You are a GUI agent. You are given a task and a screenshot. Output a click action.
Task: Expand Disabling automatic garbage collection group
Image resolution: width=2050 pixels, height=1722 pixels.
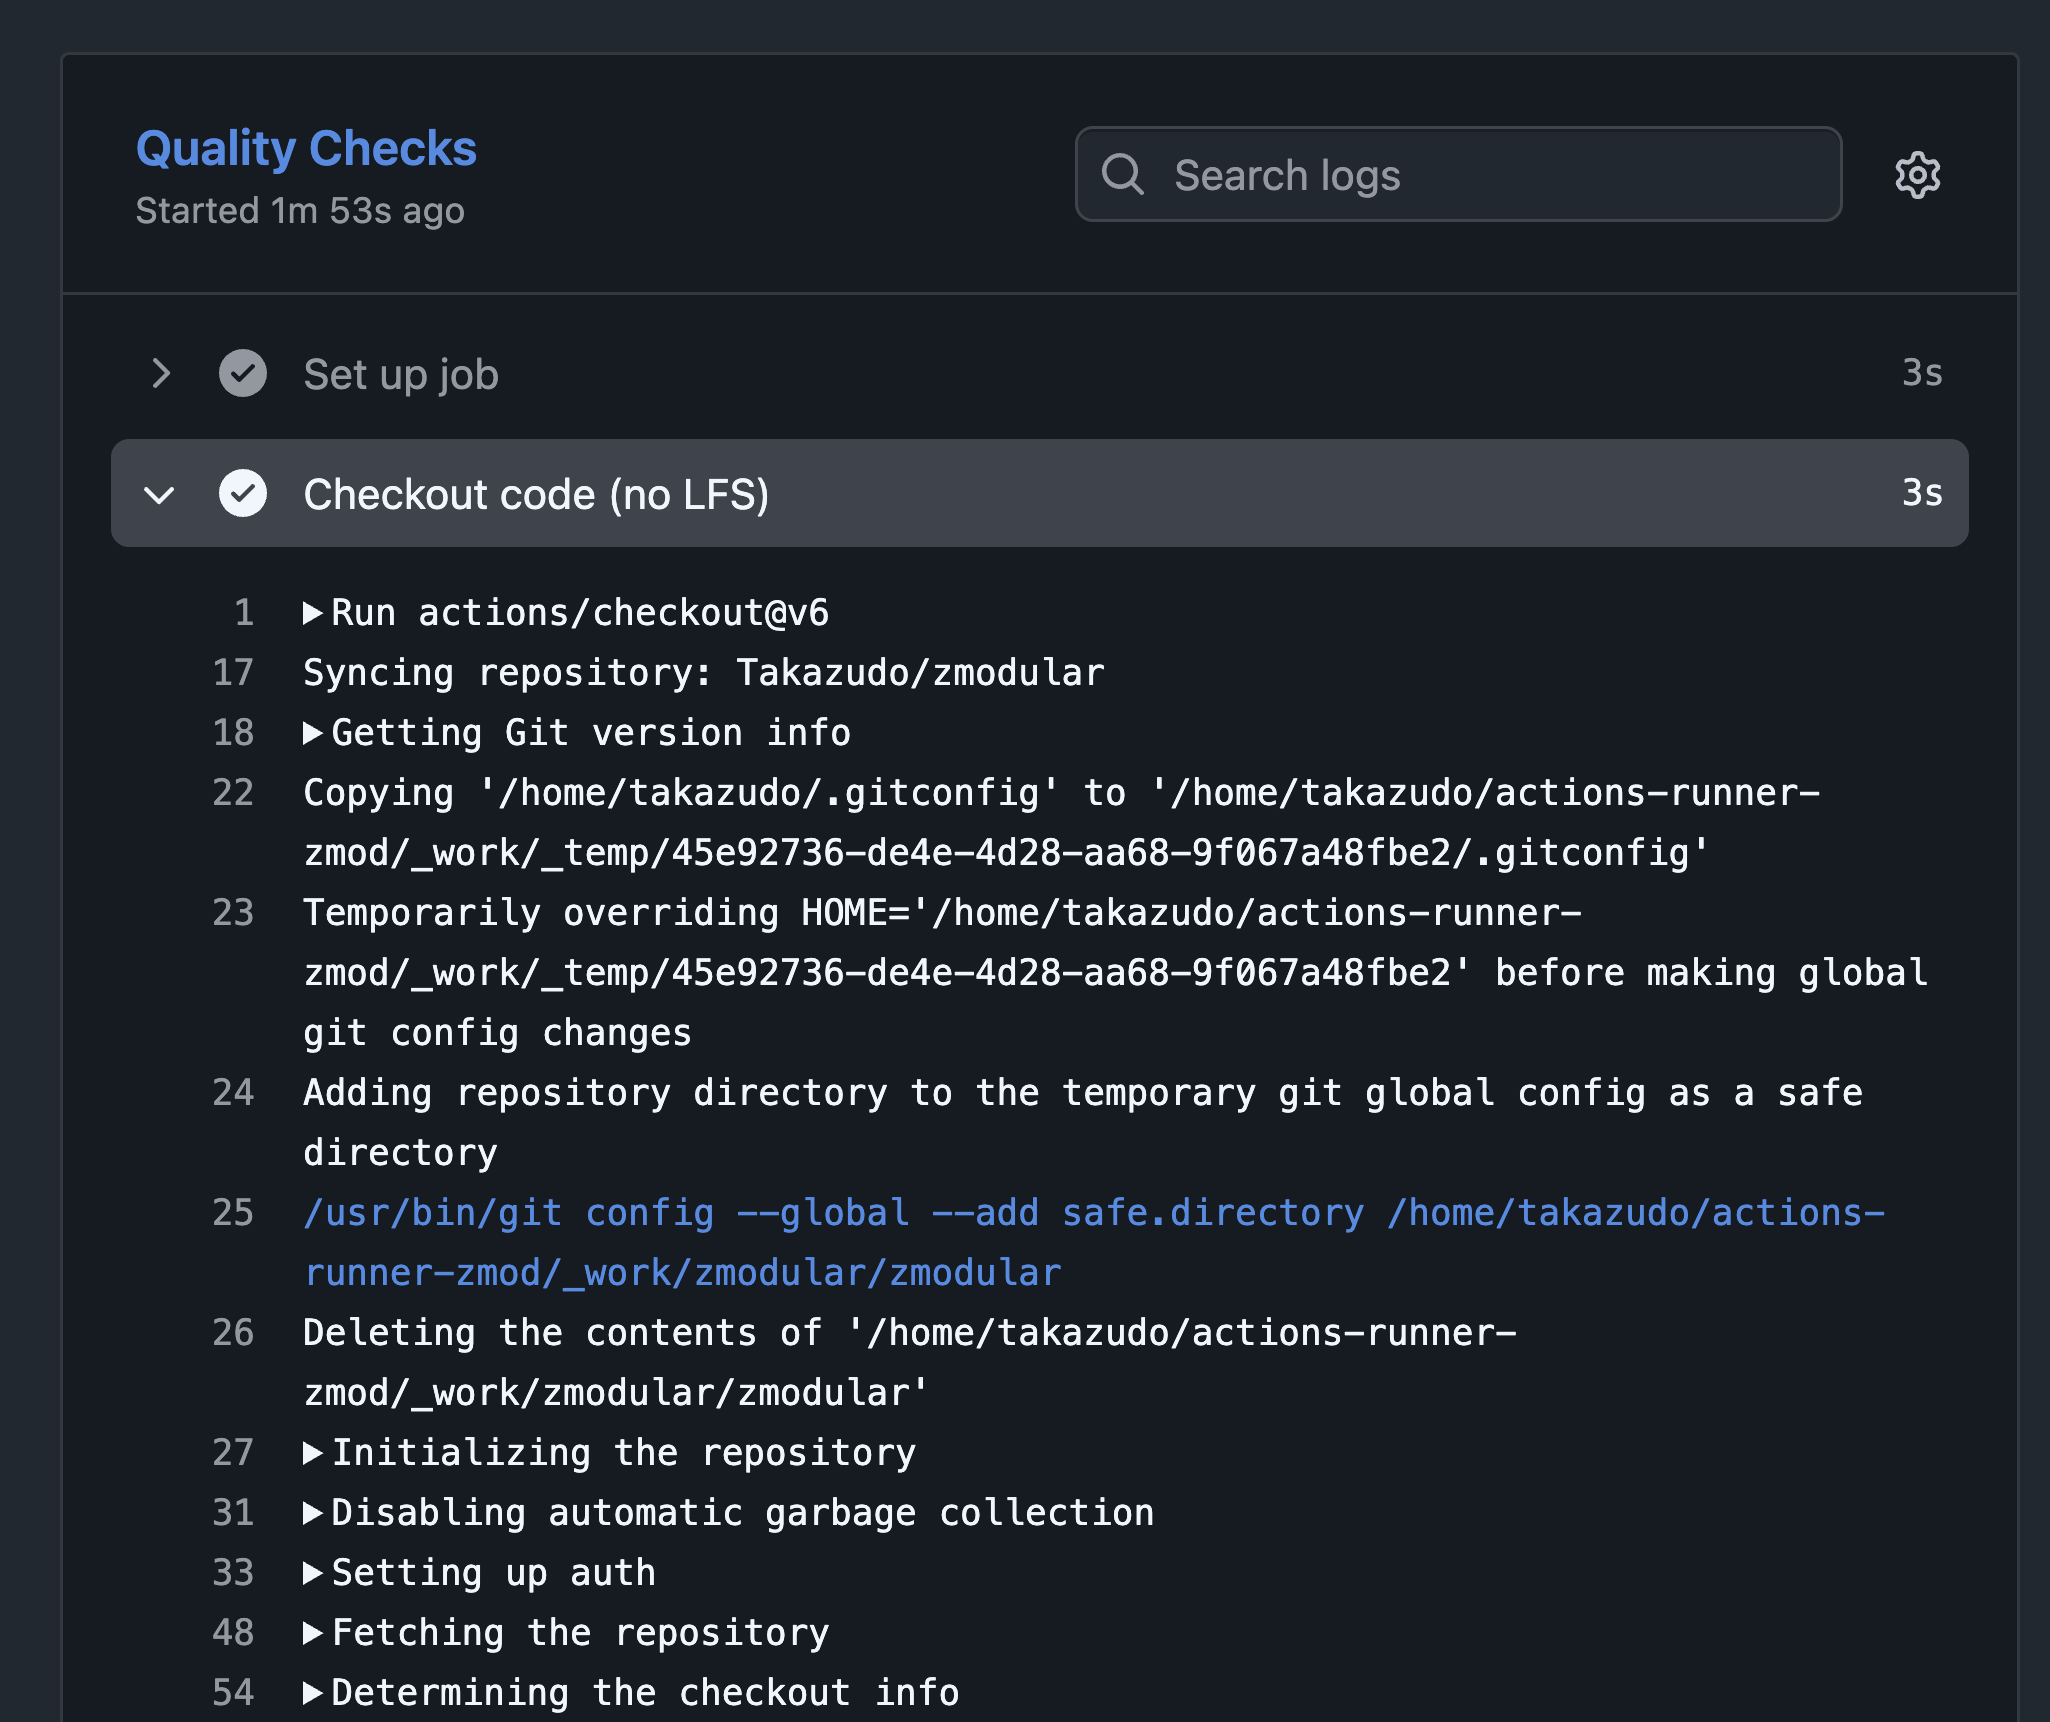click(313, 1513)
